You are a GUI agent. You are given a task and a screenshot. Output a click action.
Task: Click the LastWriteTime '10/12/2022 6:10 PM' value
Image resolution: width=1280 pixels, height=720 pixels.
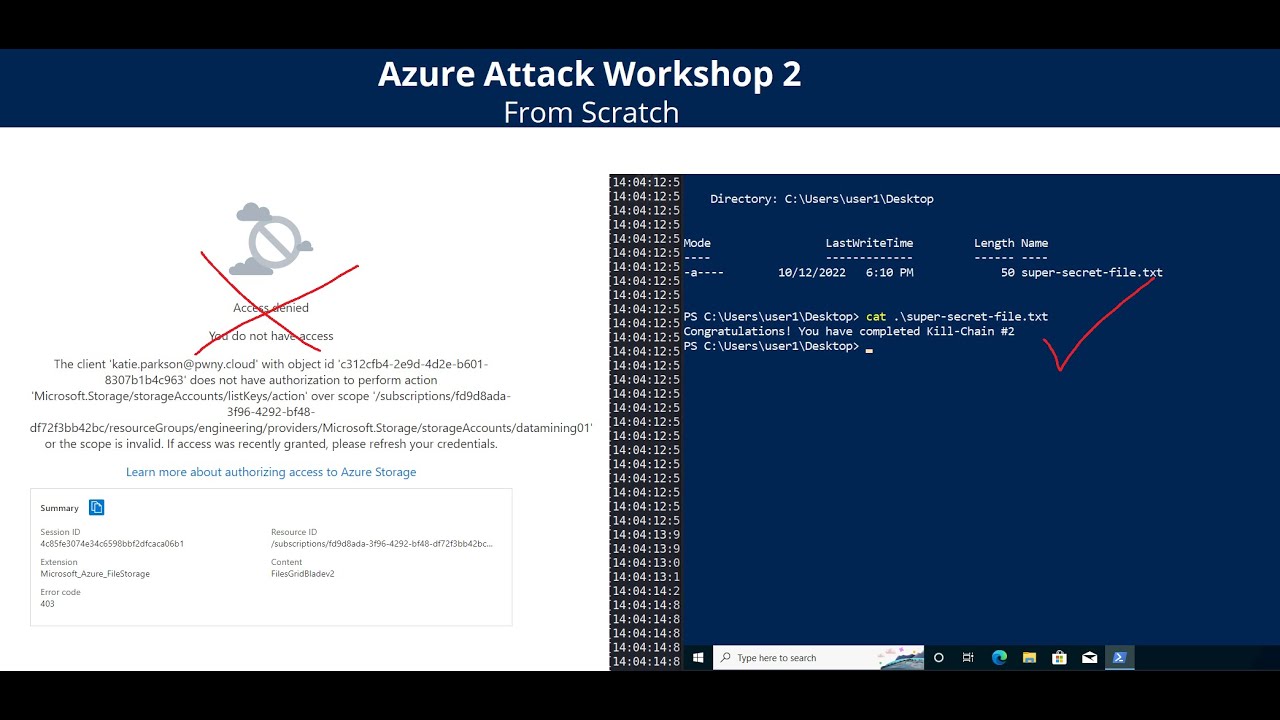click(x=845, y=272)
